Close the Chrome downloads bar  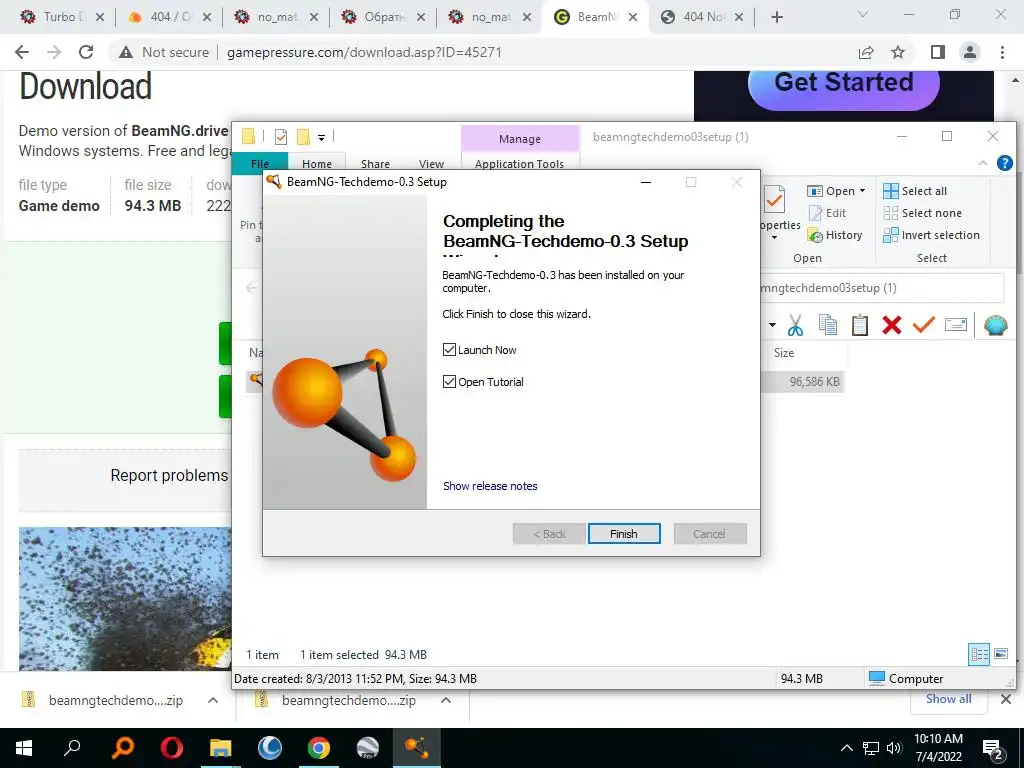point(1006,699)
